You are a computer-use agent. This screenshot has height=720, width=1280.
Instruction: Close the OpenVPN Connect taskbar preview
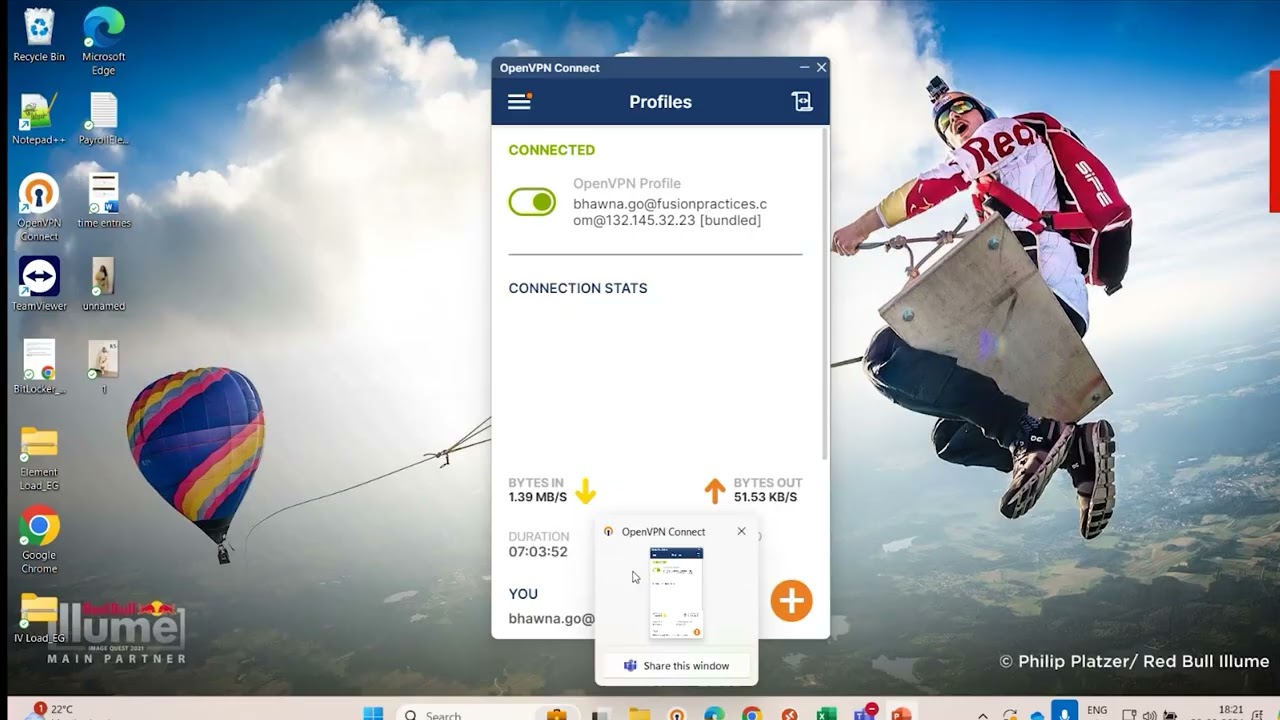741,531
